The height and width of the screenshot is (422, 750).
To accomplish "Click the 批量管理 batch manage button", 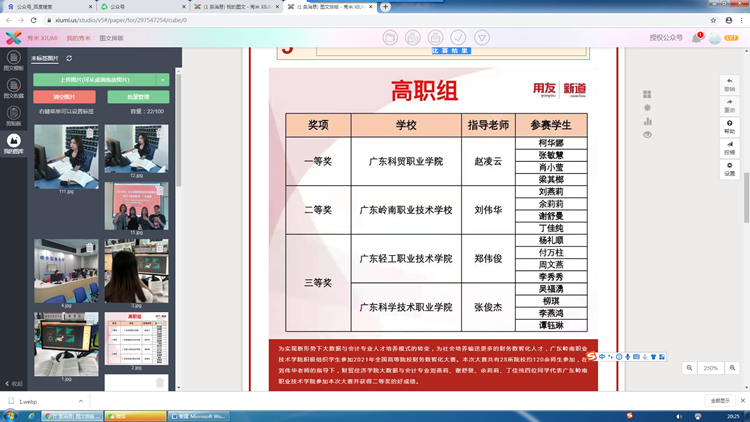I will 138,97.
